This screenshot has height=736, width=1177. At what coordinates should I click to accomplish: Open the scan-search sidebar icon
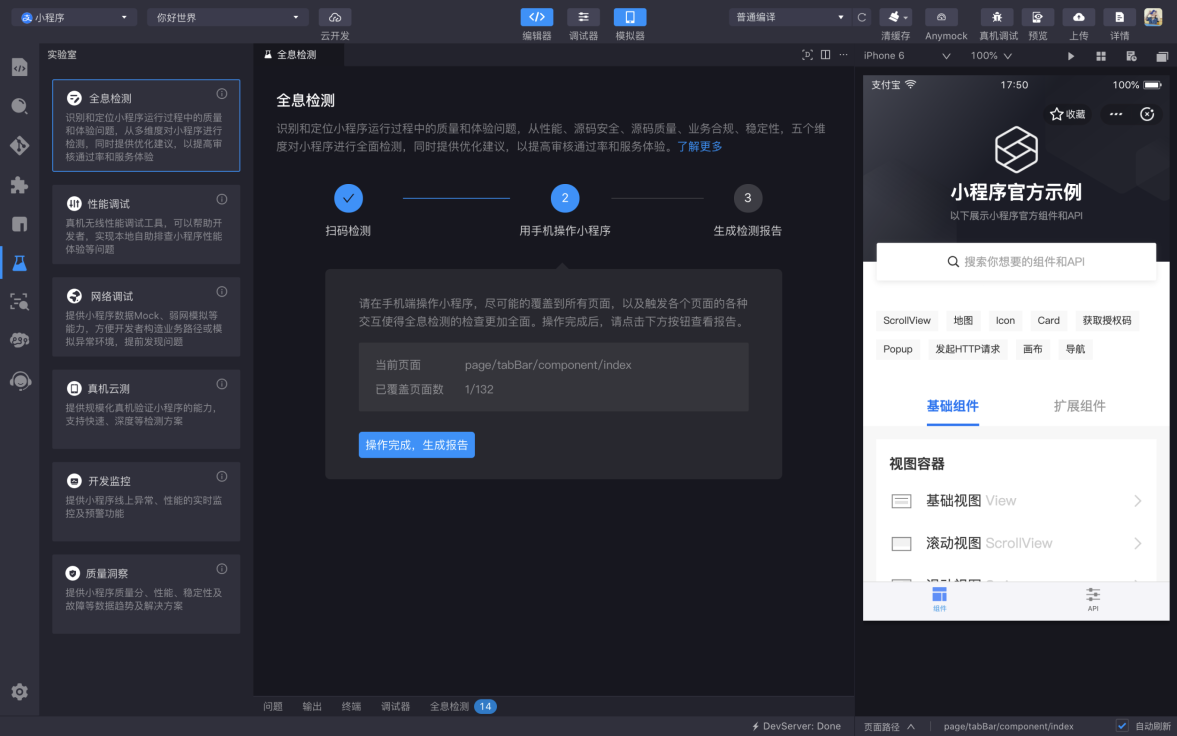[x=20, y=302]
